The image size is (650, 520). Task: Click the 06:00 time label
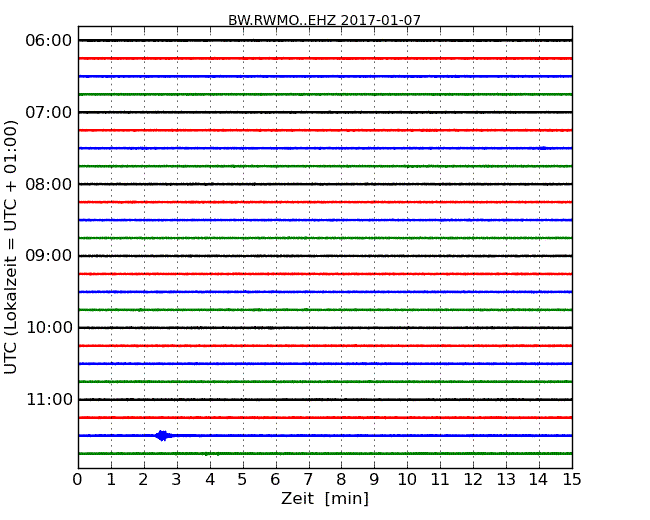click(x=49, y=41)
